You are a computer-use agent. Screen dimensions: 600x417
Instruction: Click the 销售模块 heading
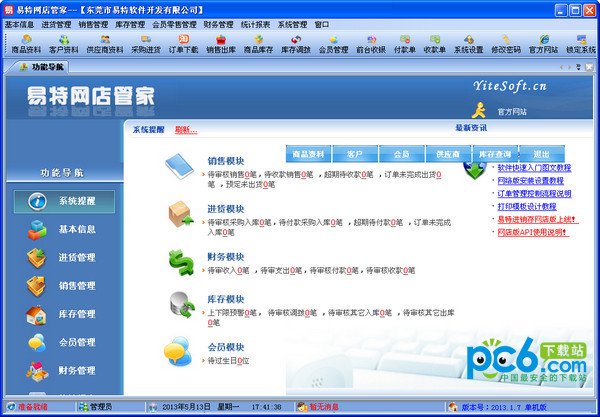pos(226,161)
